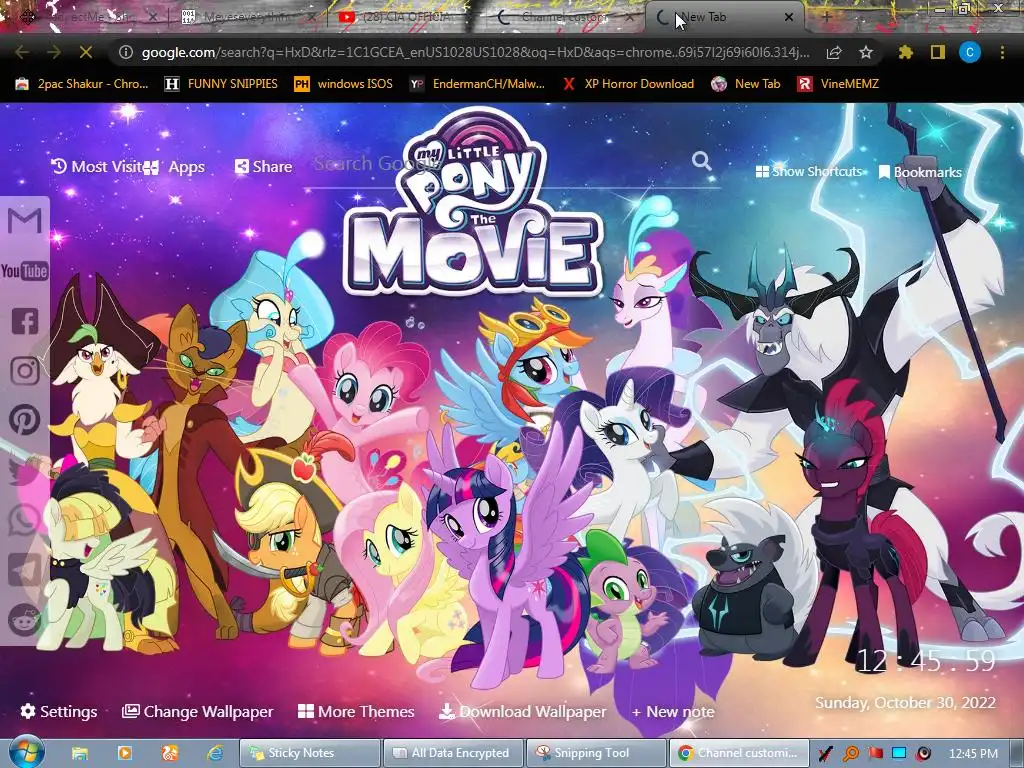Launch Internet Explorer from taskbar
The image size is (1024, 768).
tap(214, 753)
